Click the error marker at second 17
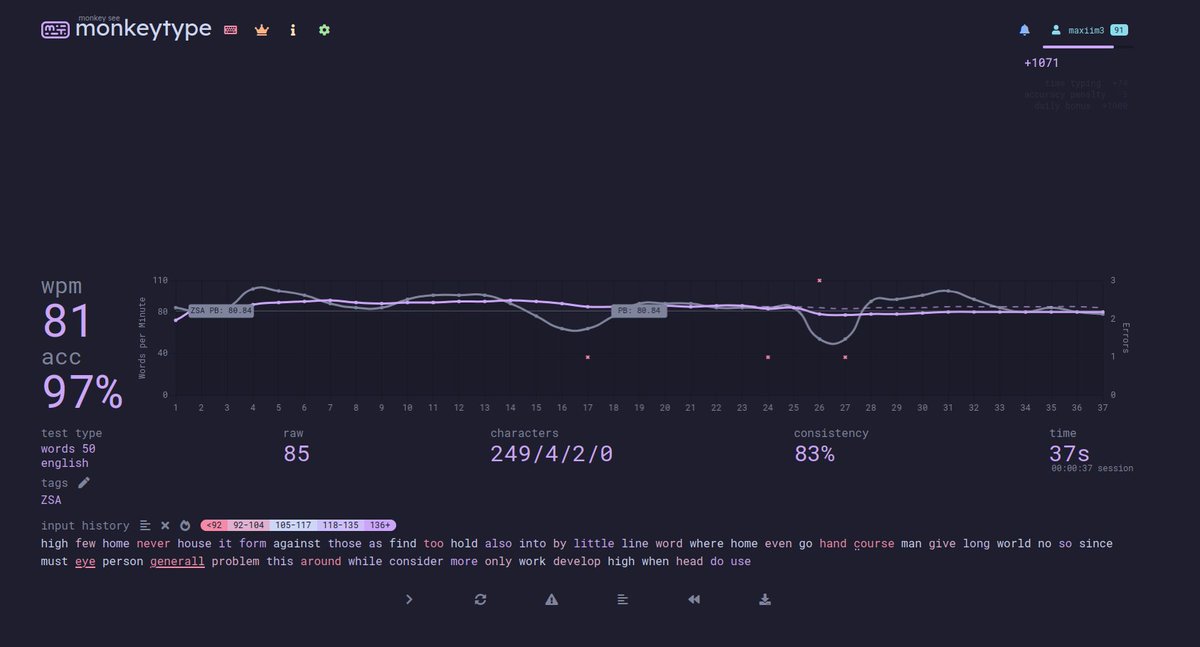This screenshot has width=1200, height=647. click(588, 357)
